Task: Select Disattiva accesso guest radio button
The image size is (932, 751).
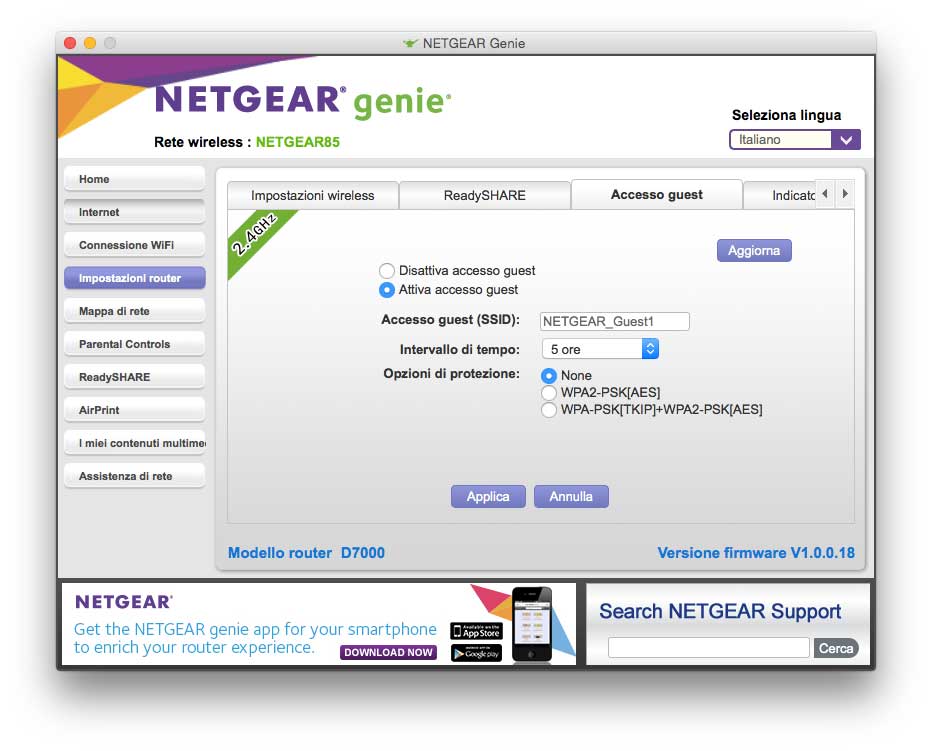Action: pyautogui.click(x=387, y=271)
